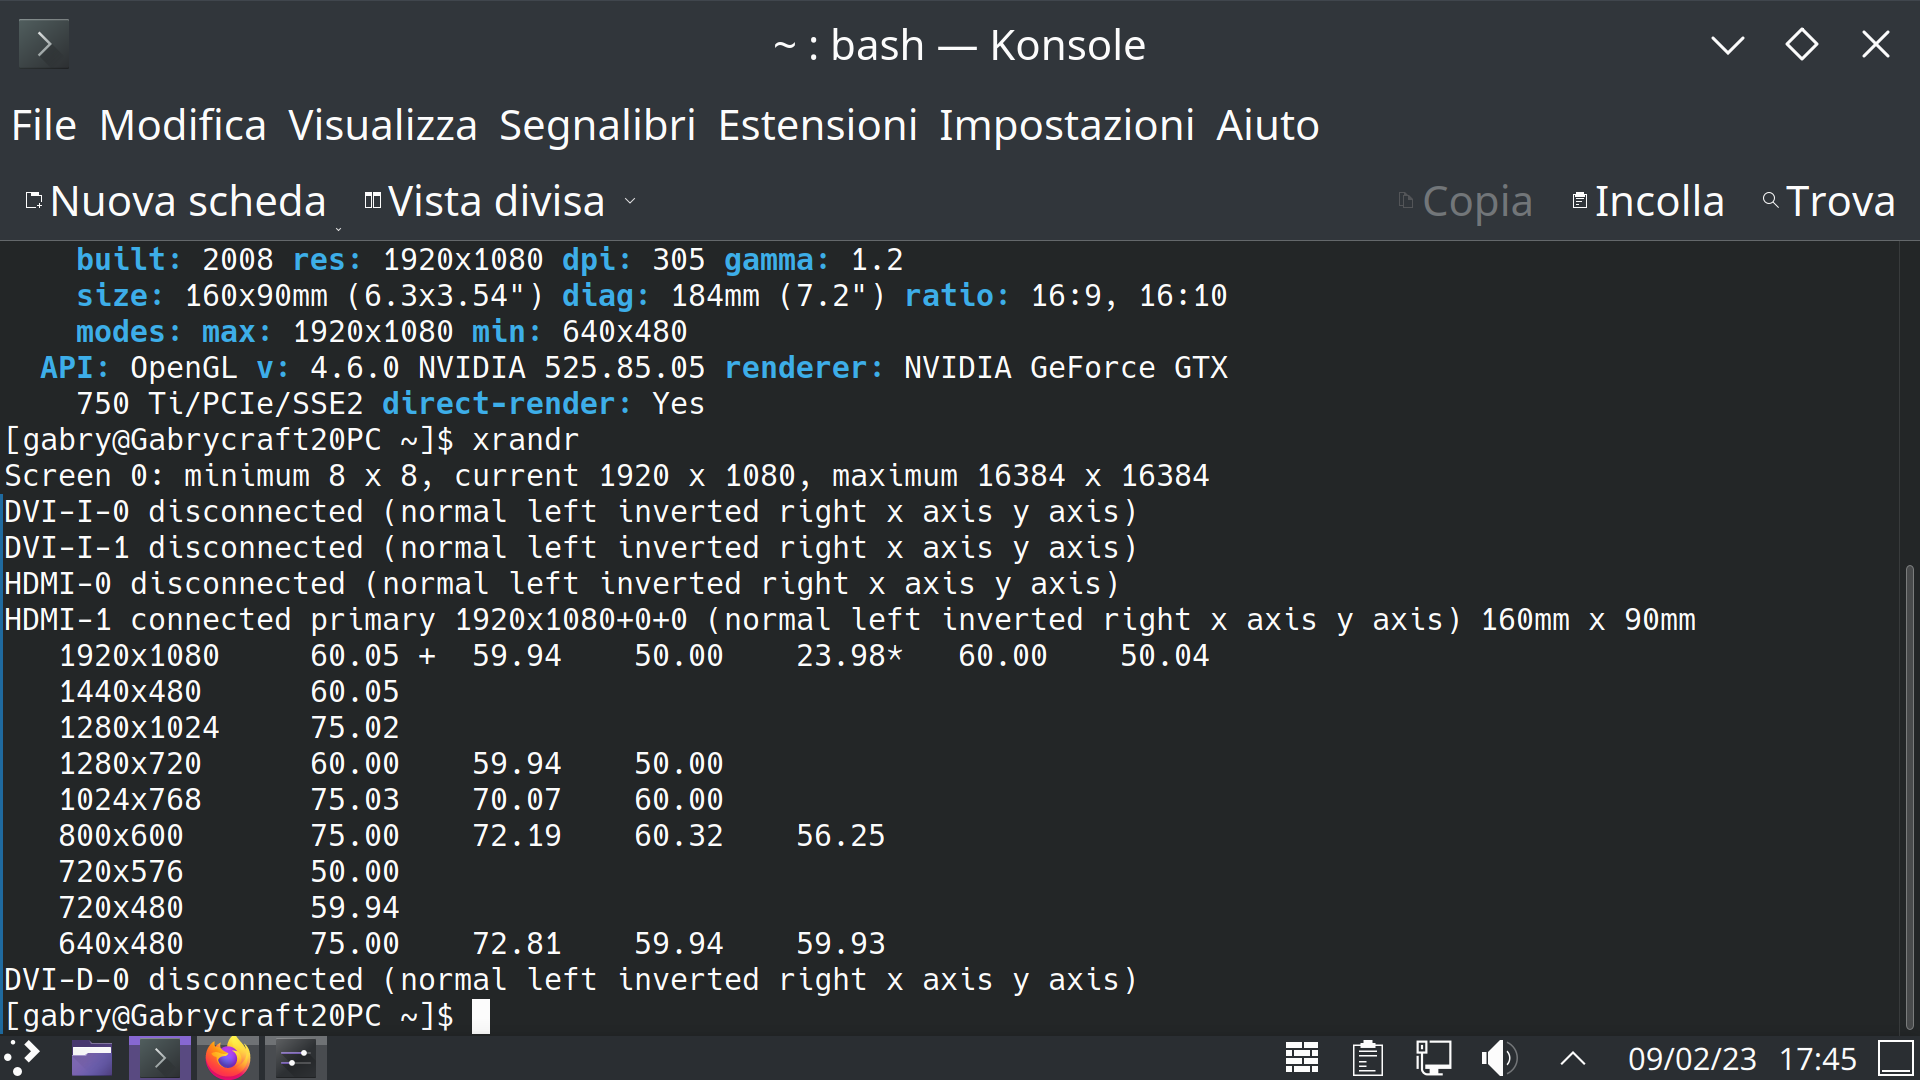Open the audio volume tray icon
The width and height of the screenshot is (1920, 1080).
1499,1058
